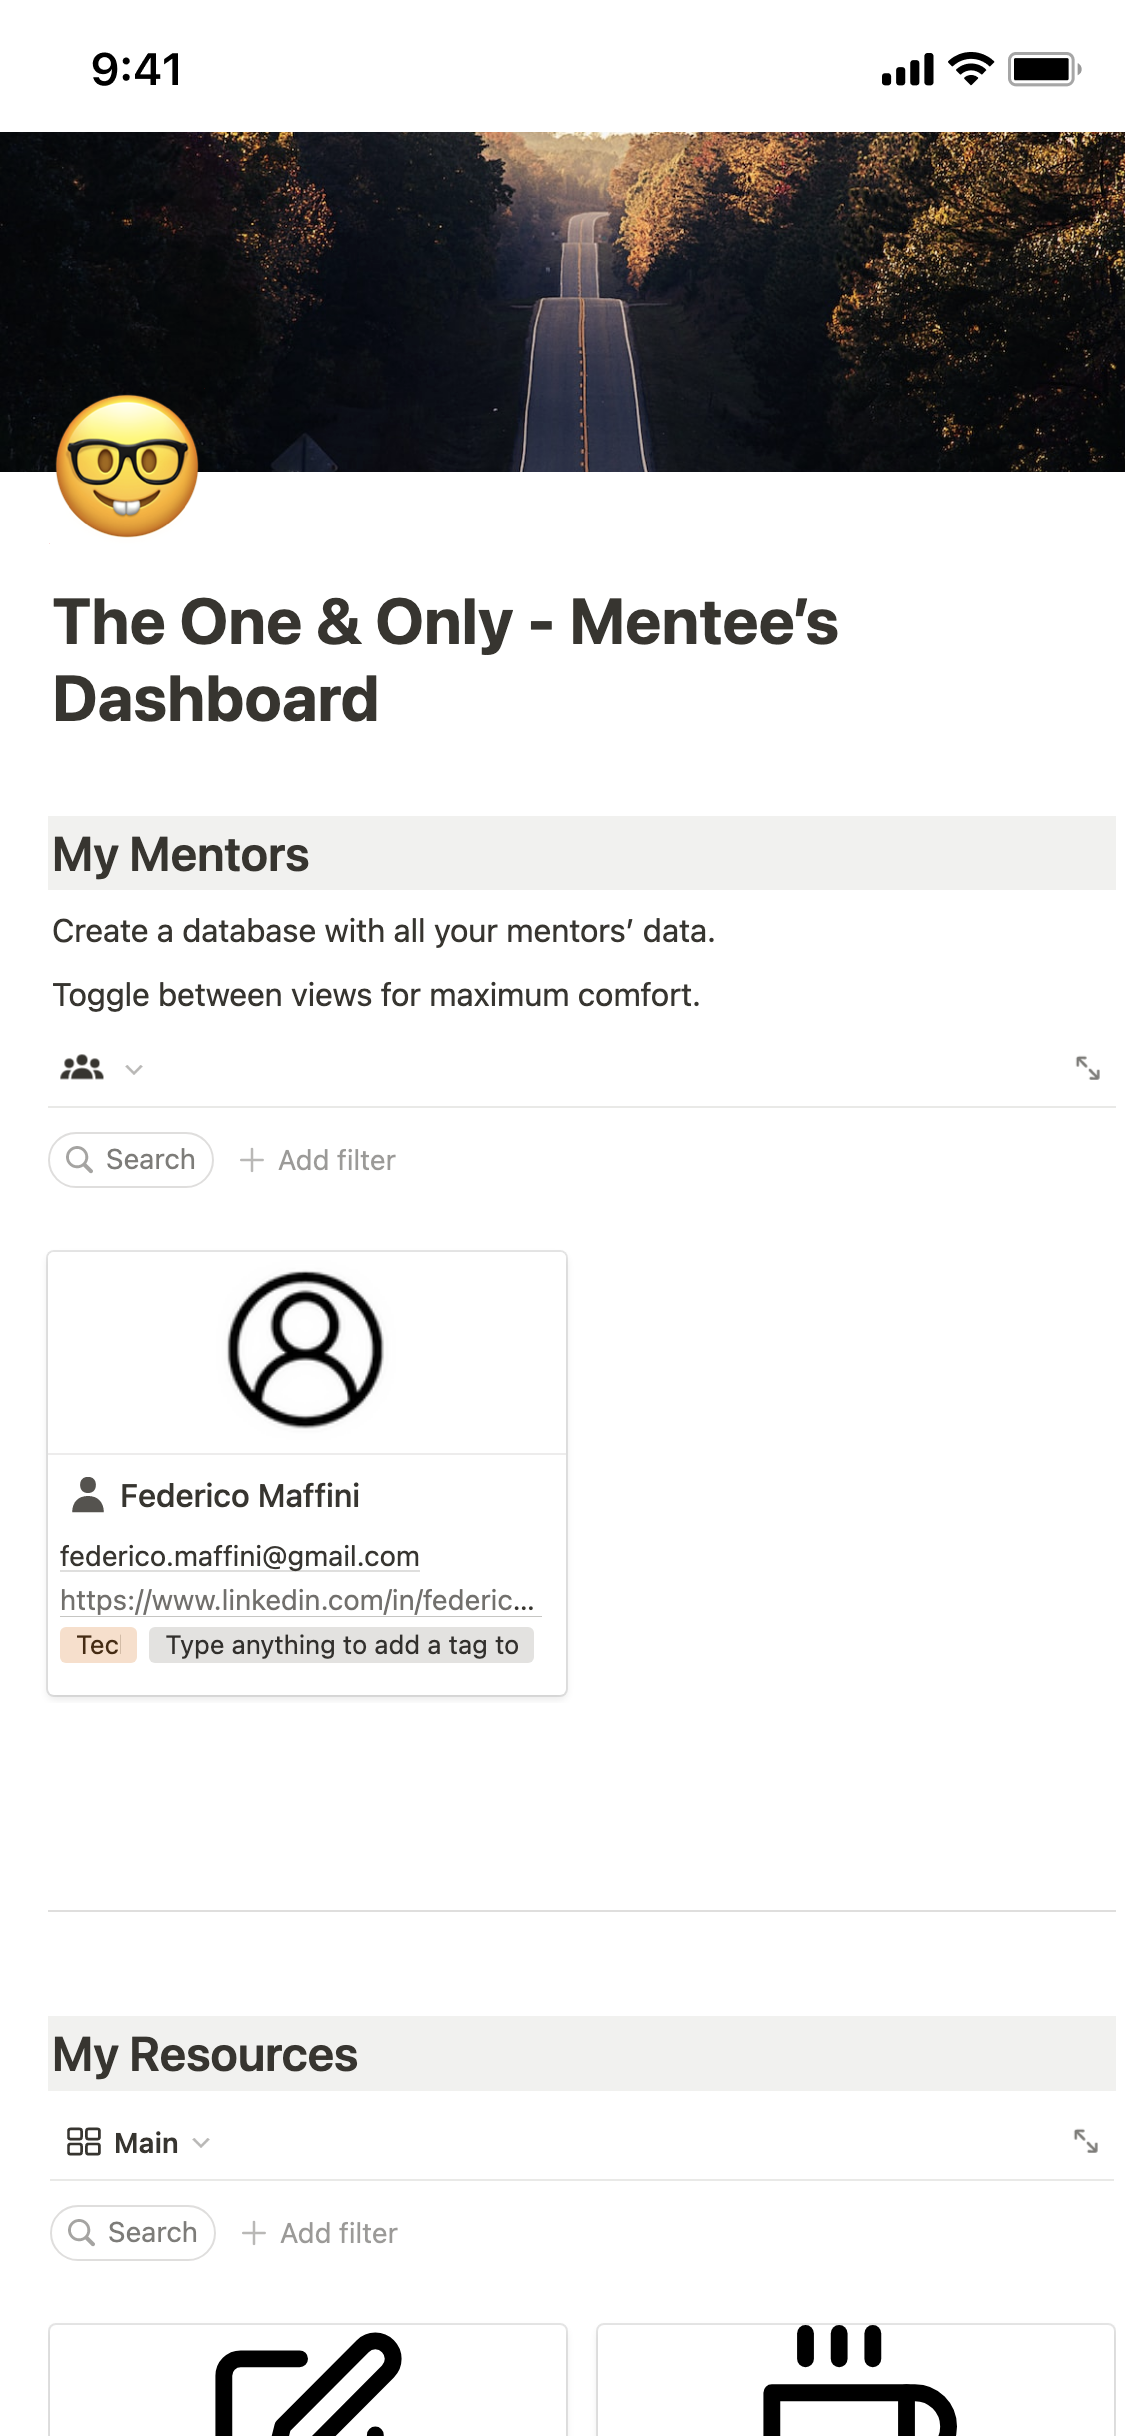The height and width of the screenshot is (2436, 1125).
Task: Click the plus icon beside mentors Add filter
Action: click(x=252, y=1160)
